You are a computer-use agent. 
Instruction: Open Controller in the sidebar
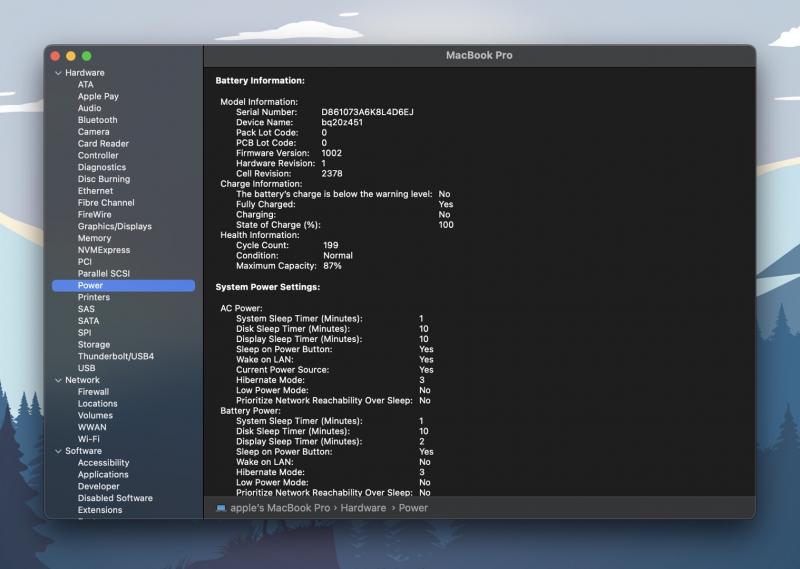tap(98, 156)
